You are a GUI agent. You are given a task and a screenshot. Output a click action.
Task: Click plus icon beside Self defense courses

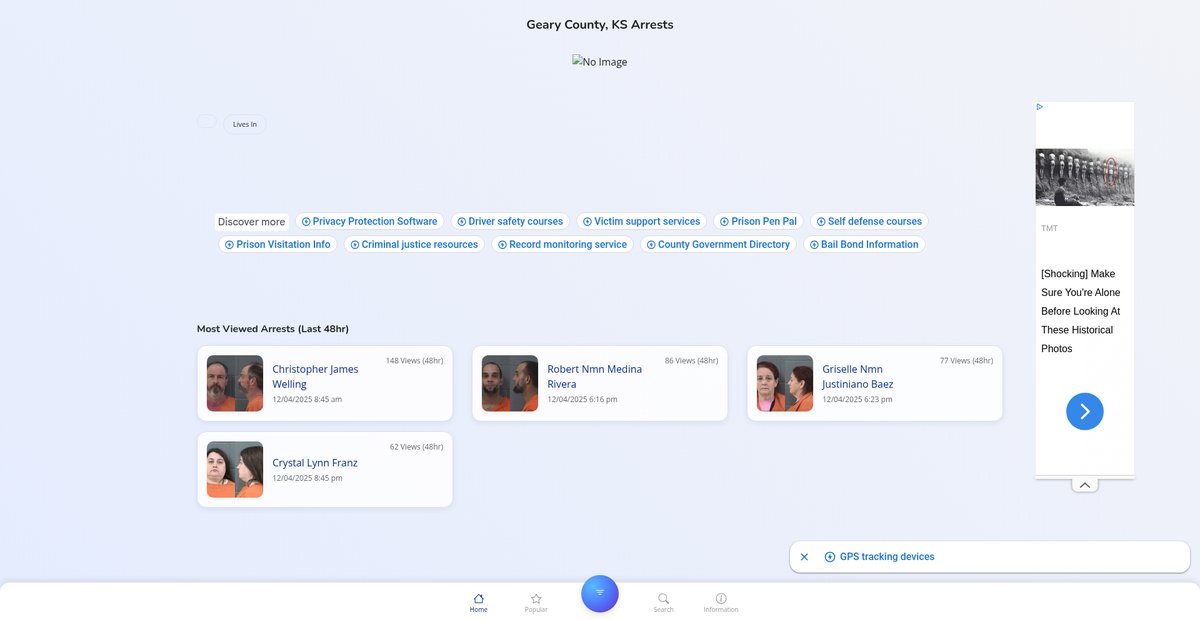(821, 222)
